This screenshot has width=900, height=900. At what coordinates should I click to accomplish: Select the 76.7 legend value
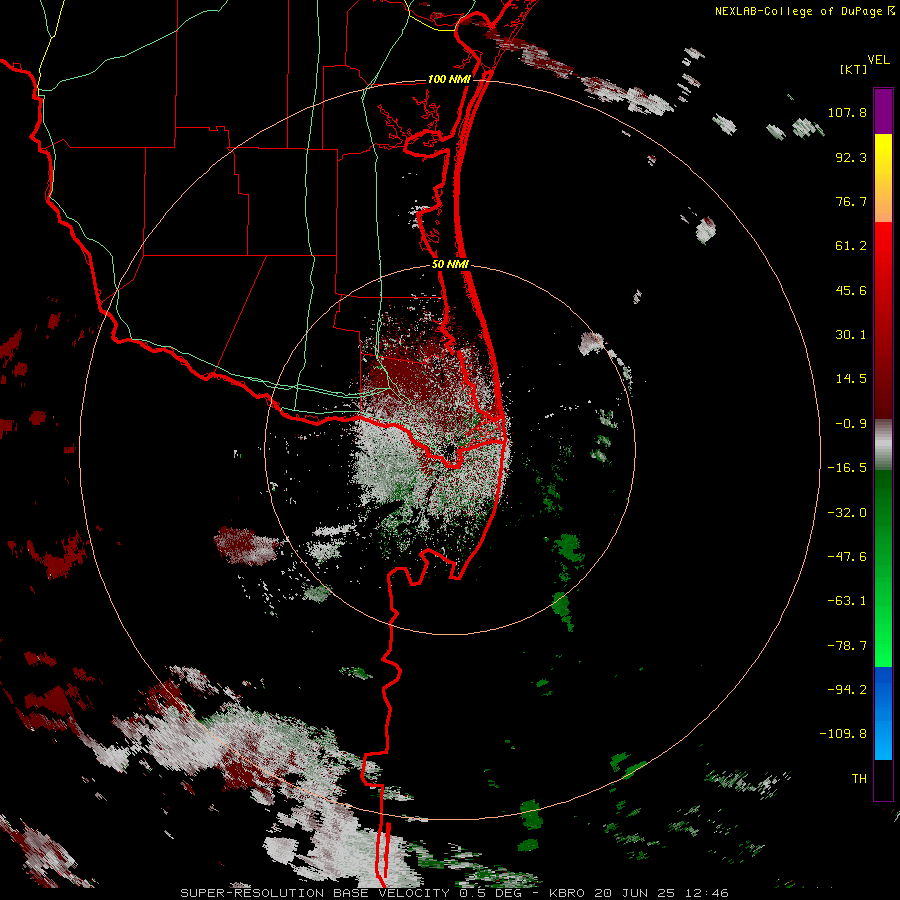pos(851,201)
